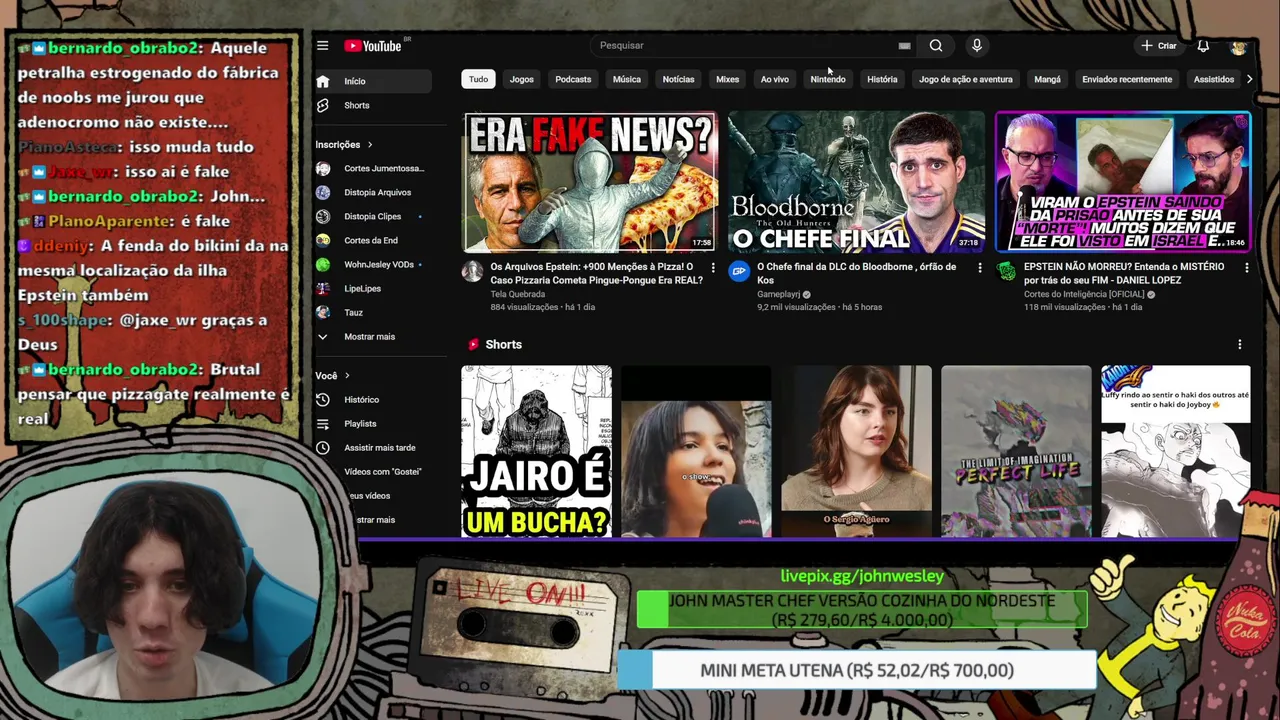The image size is (1280, 720).
Task: Expand Mostrar mais under subscriptions
Action: point(372,336)
